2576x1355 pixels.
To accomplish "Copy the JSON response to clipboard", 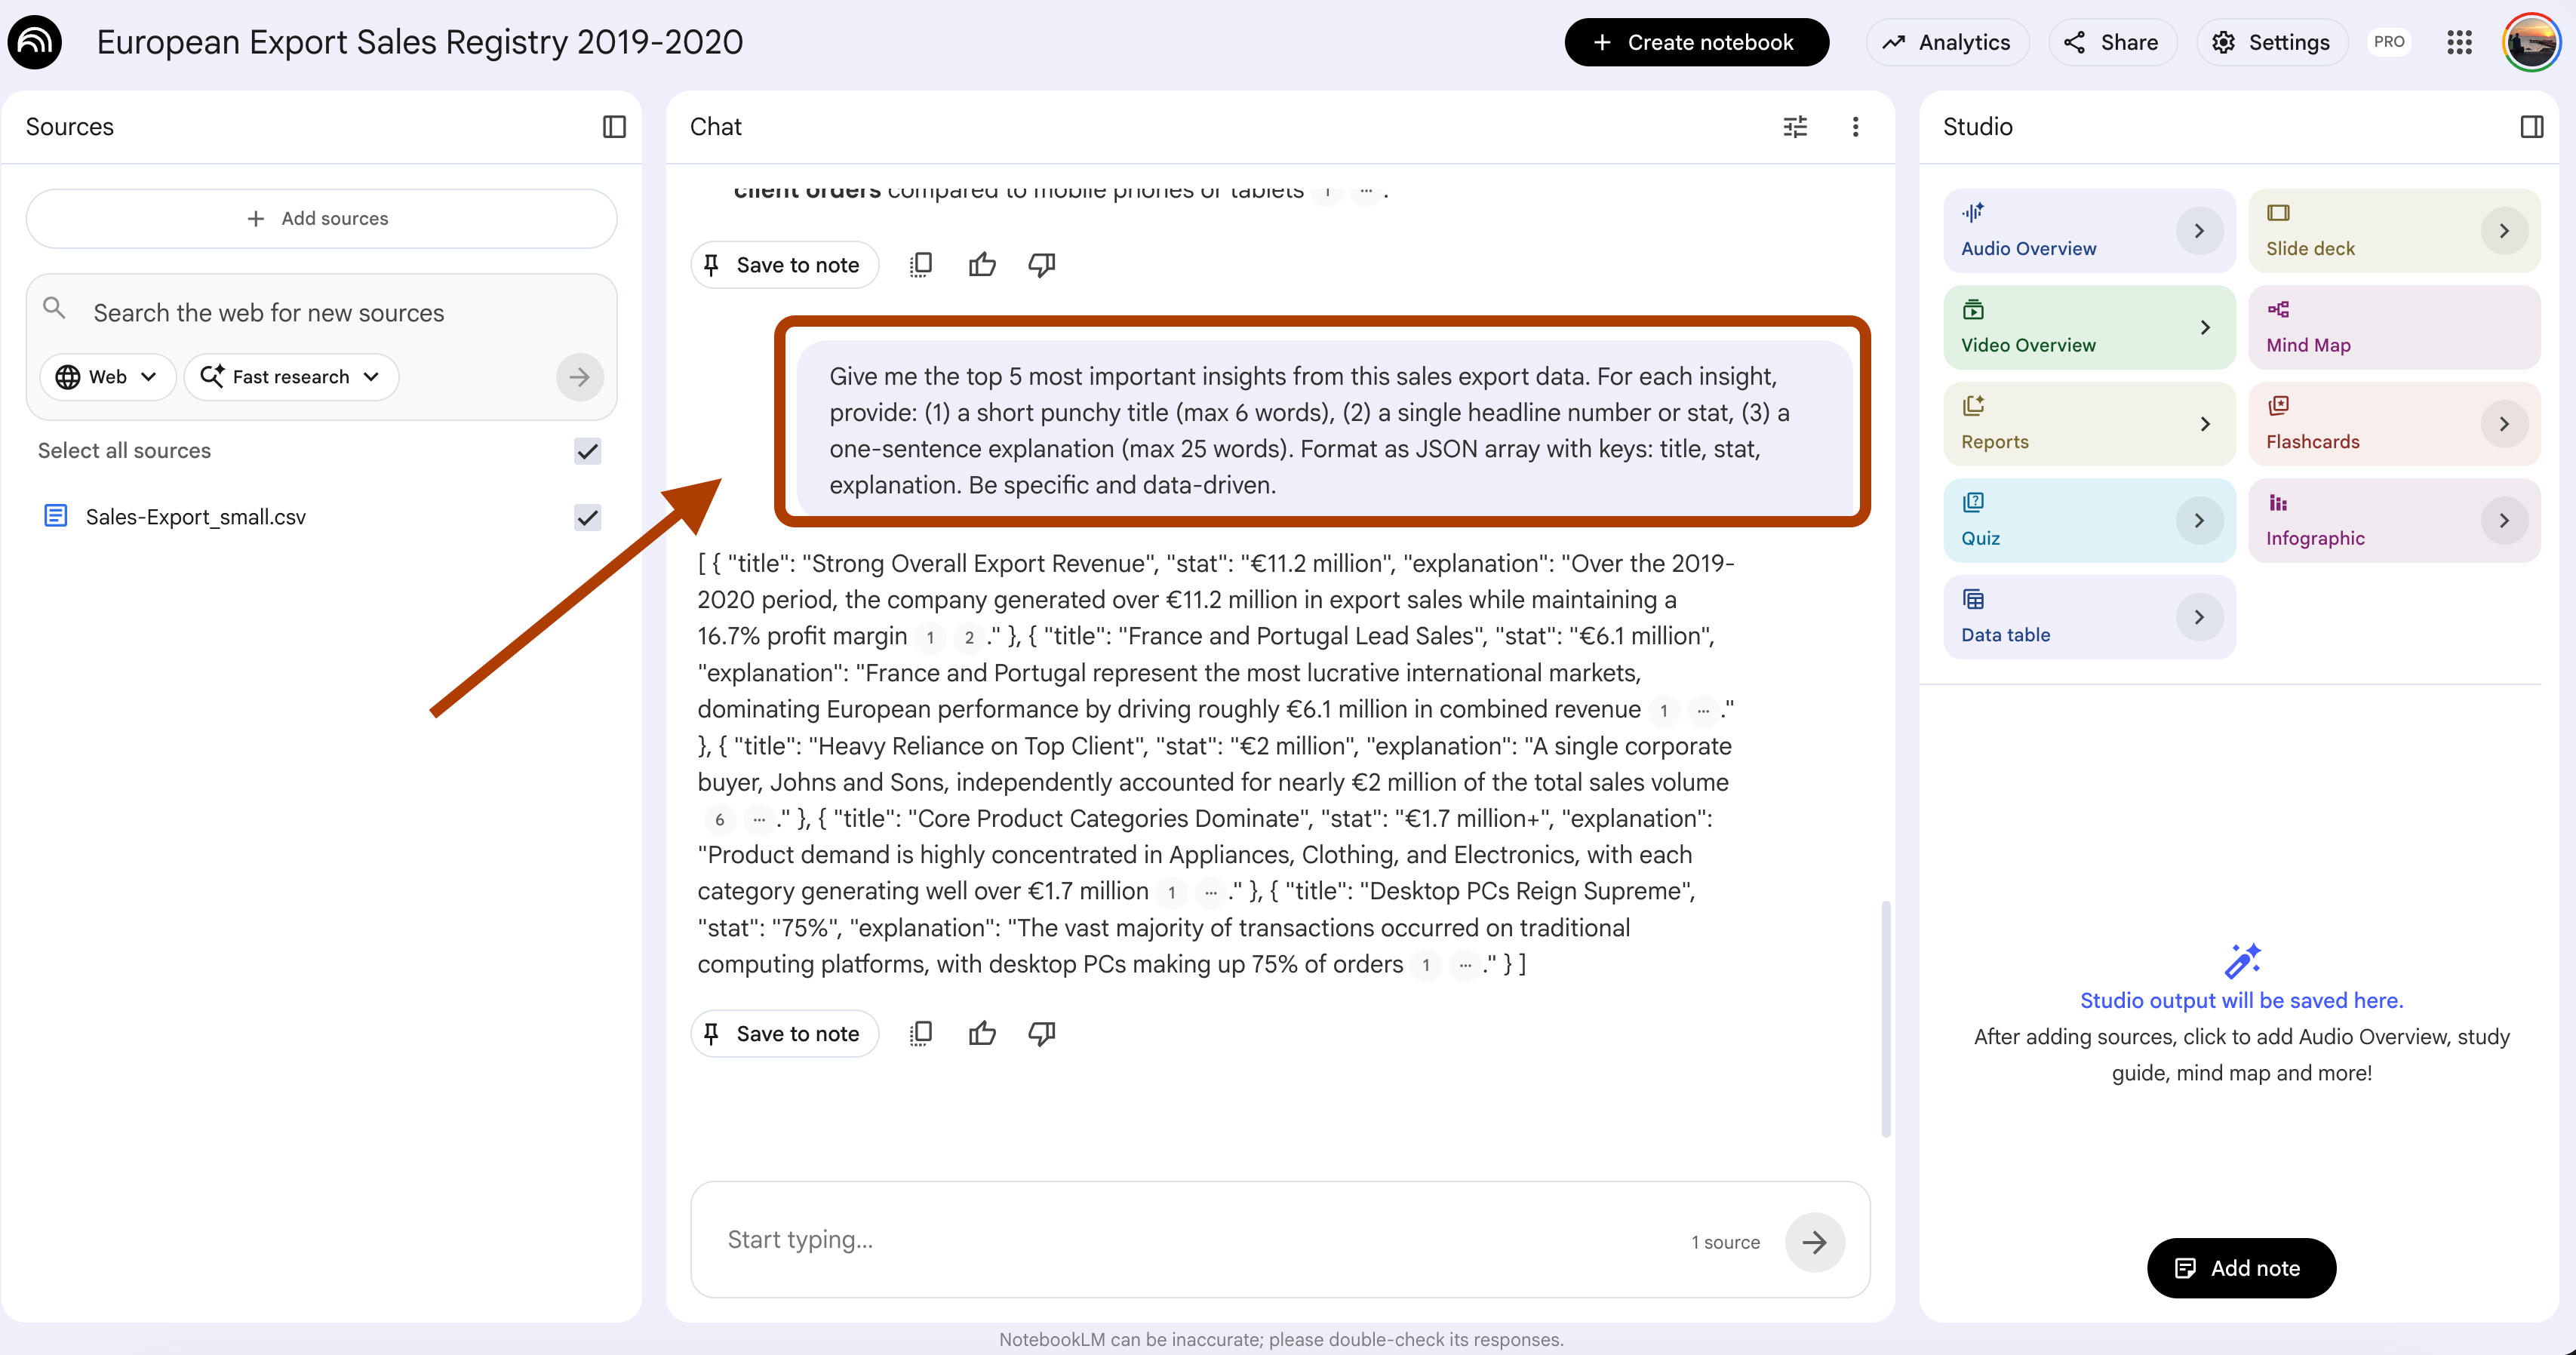I will [921, 1033].
